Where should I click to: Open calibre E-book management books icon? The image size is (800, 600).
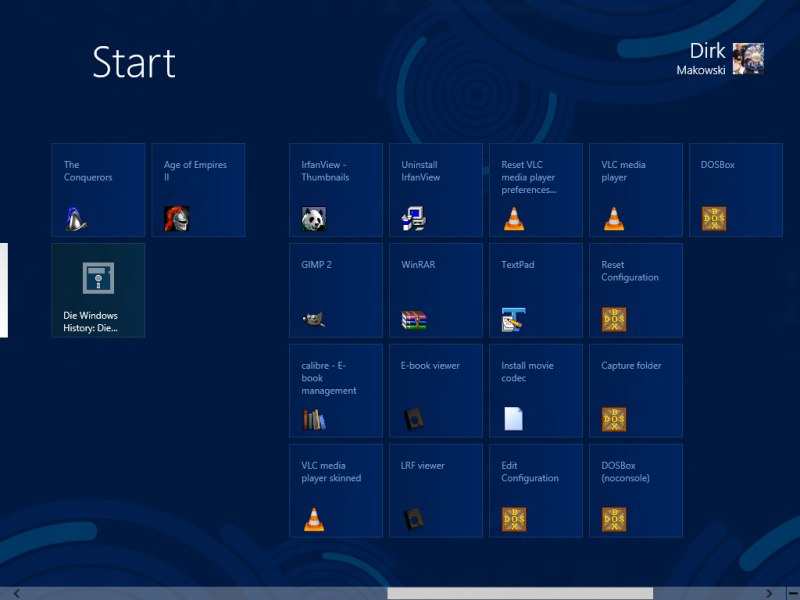tap(314, 419)
